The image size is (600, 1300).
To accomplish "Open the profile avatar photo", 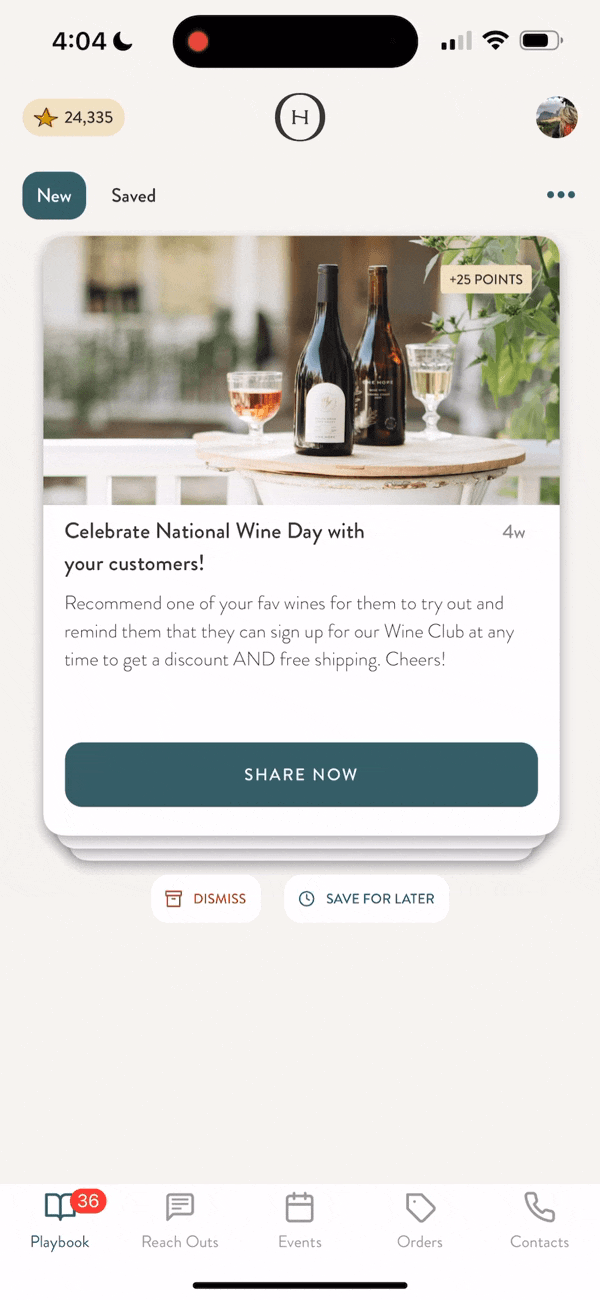I will pos(557,118).
